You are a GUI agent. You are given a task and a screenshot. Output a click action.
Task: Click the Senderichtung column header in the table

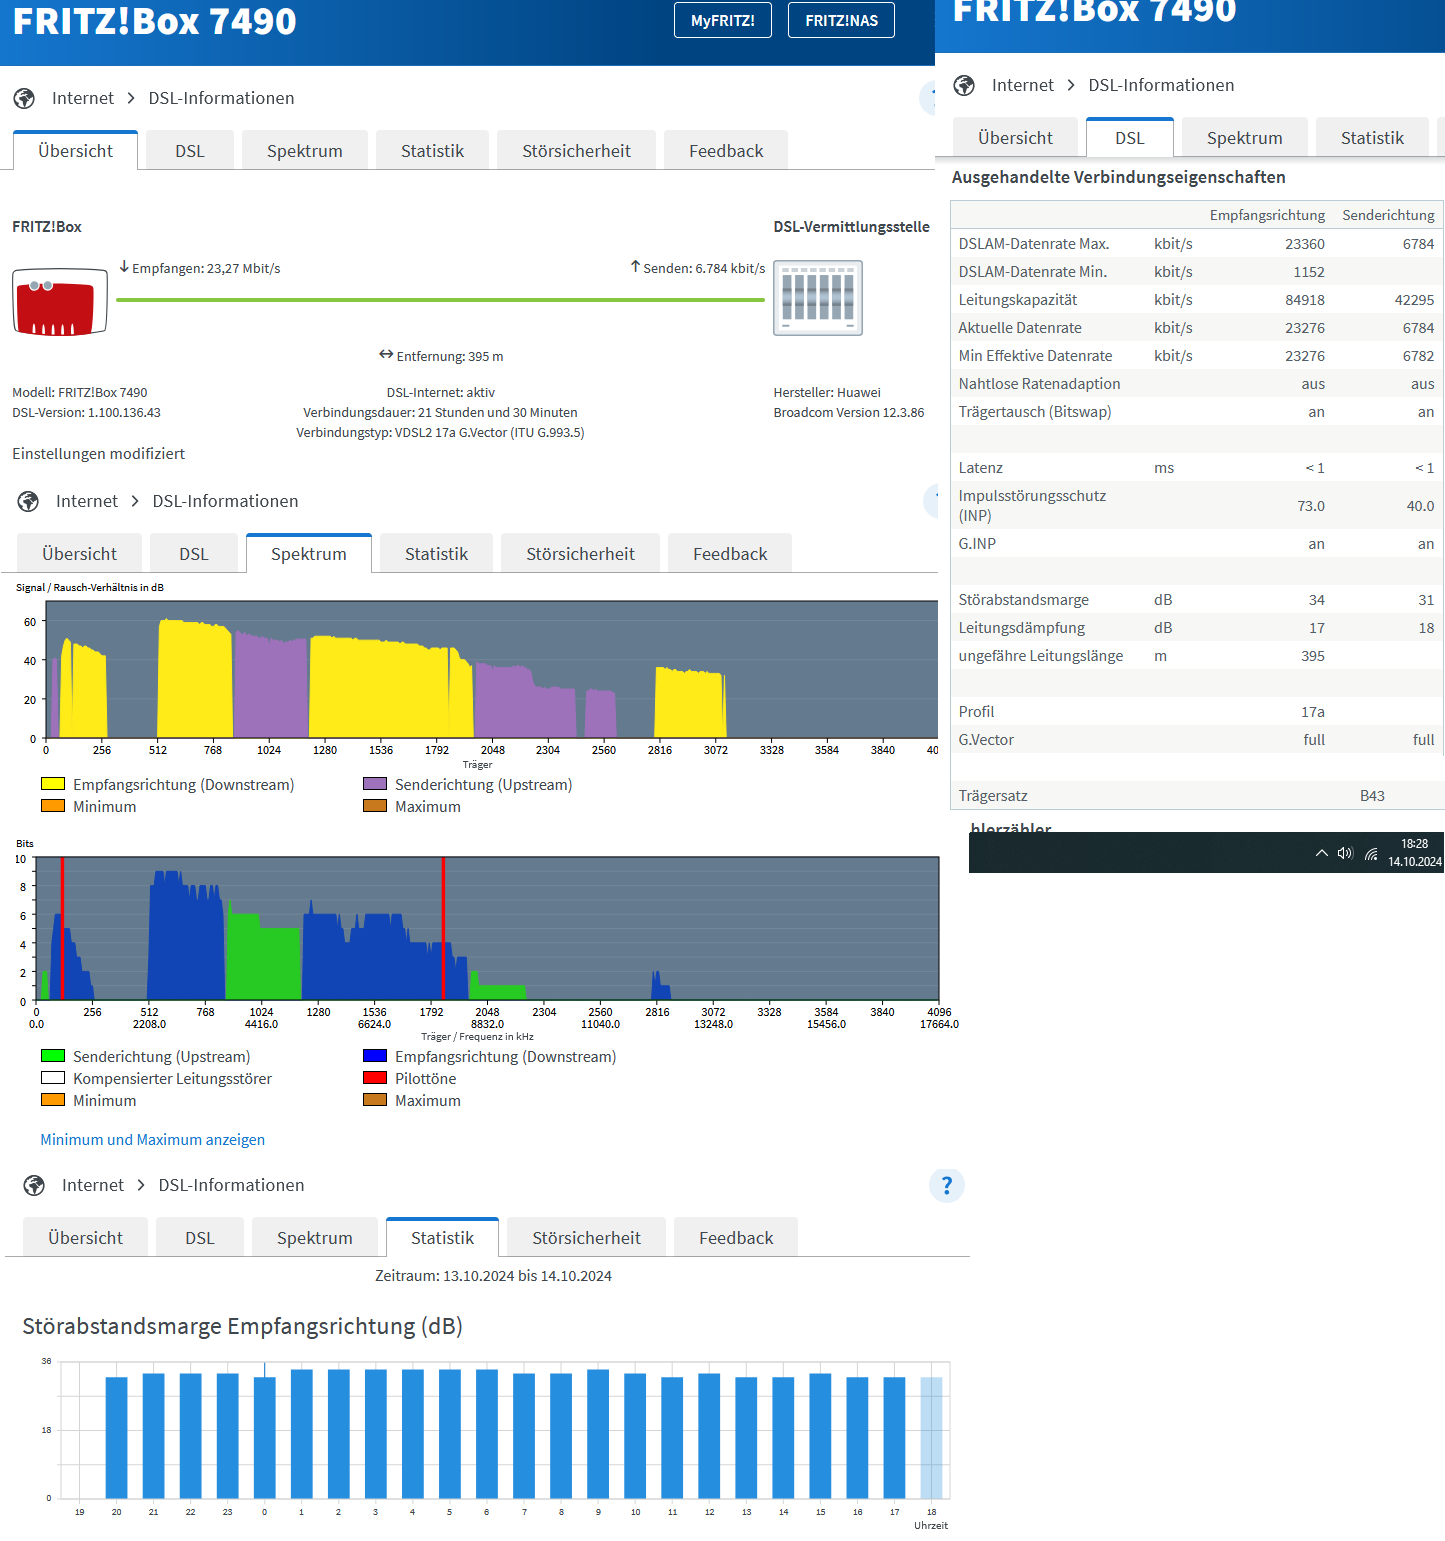coord(1388,215)
